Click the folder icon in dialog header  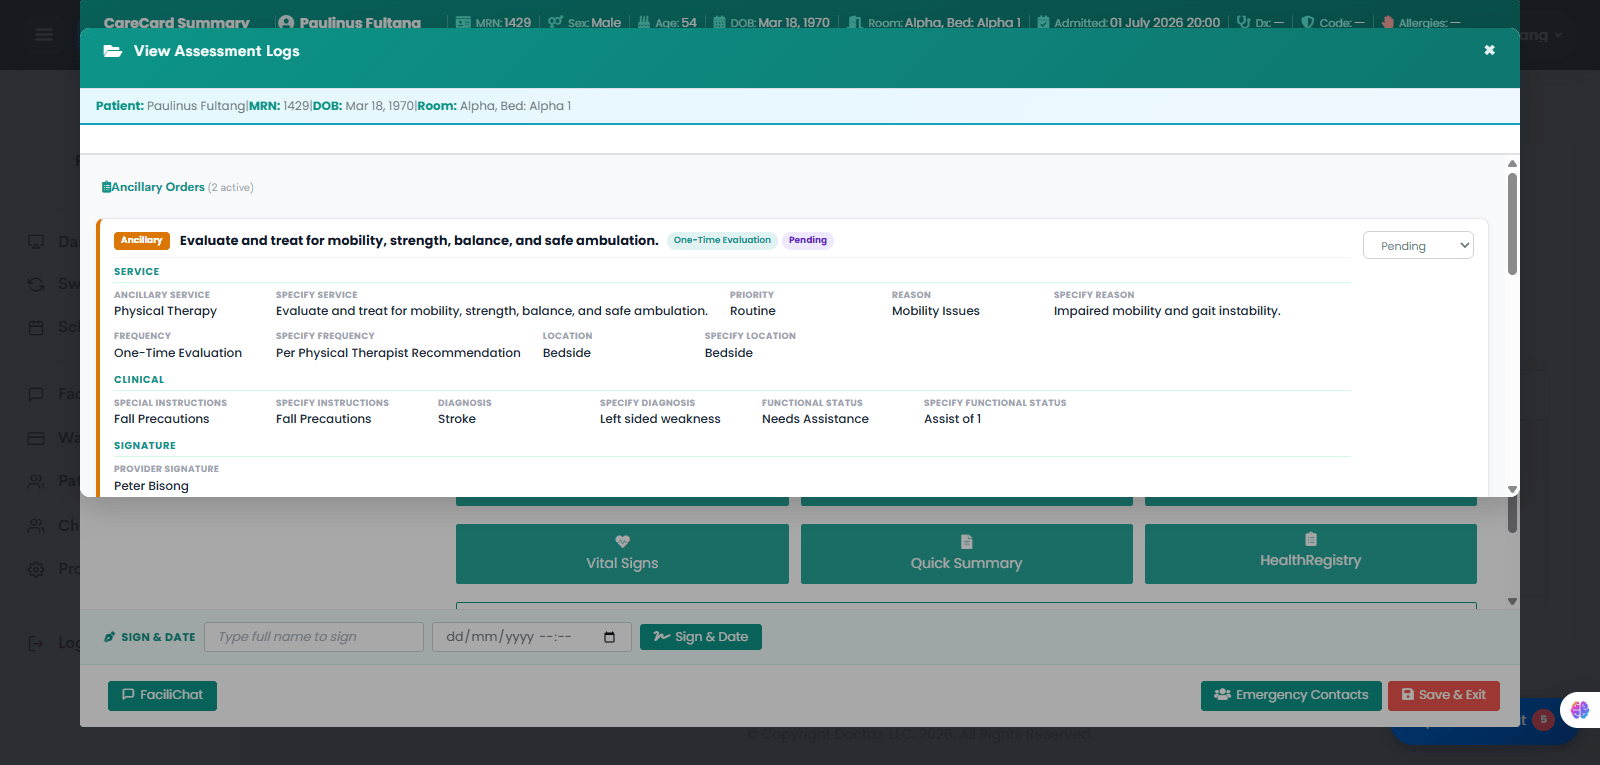point(113,51)
